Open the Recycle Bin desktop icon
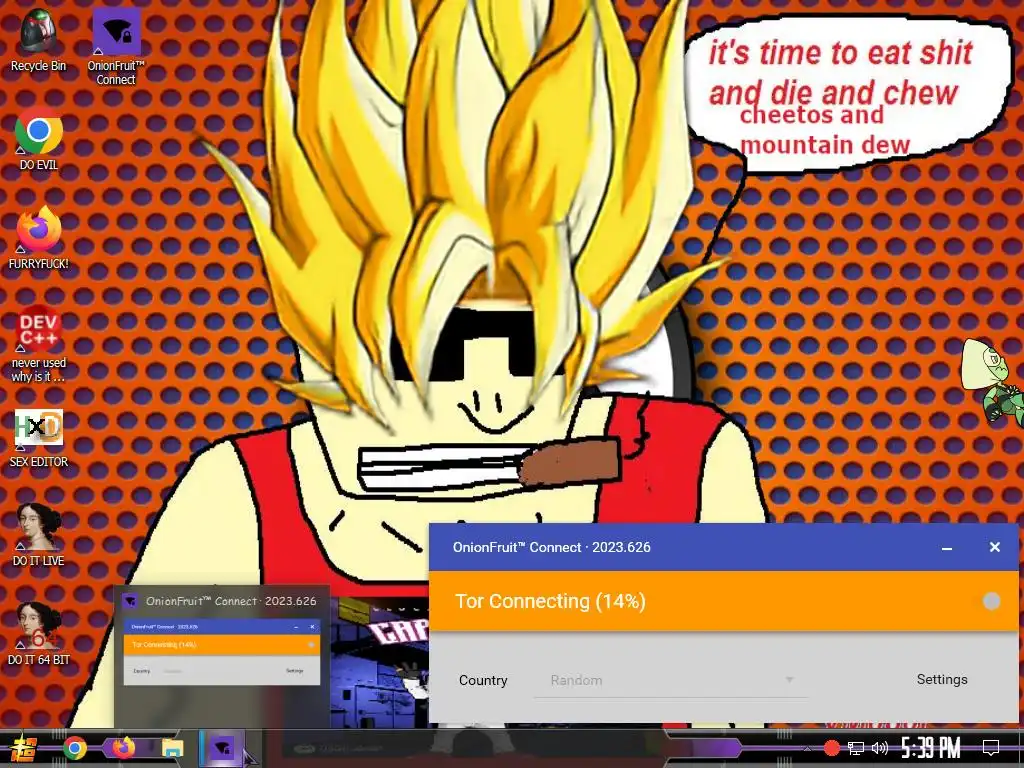This screenshot has height=768, width=1024. pyautogui.click(x=39, y=39)
